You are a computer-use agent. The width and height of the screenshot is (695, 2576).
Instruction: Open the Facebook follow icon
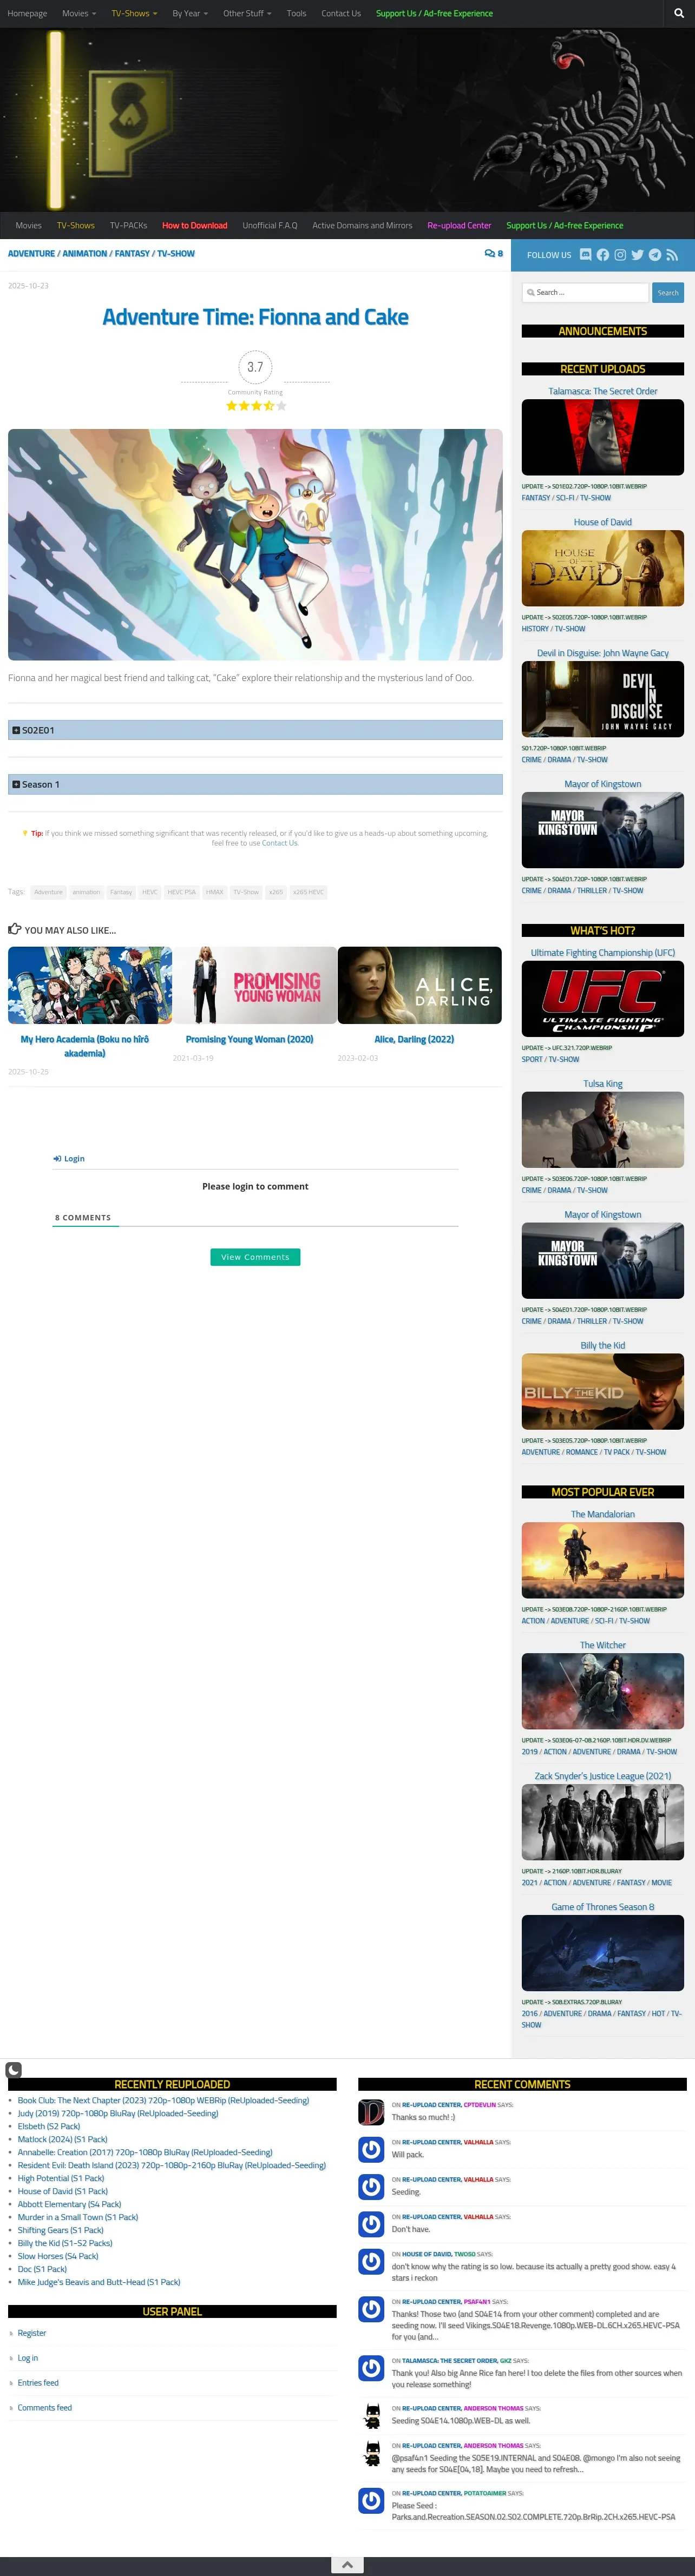click(603, 255)
